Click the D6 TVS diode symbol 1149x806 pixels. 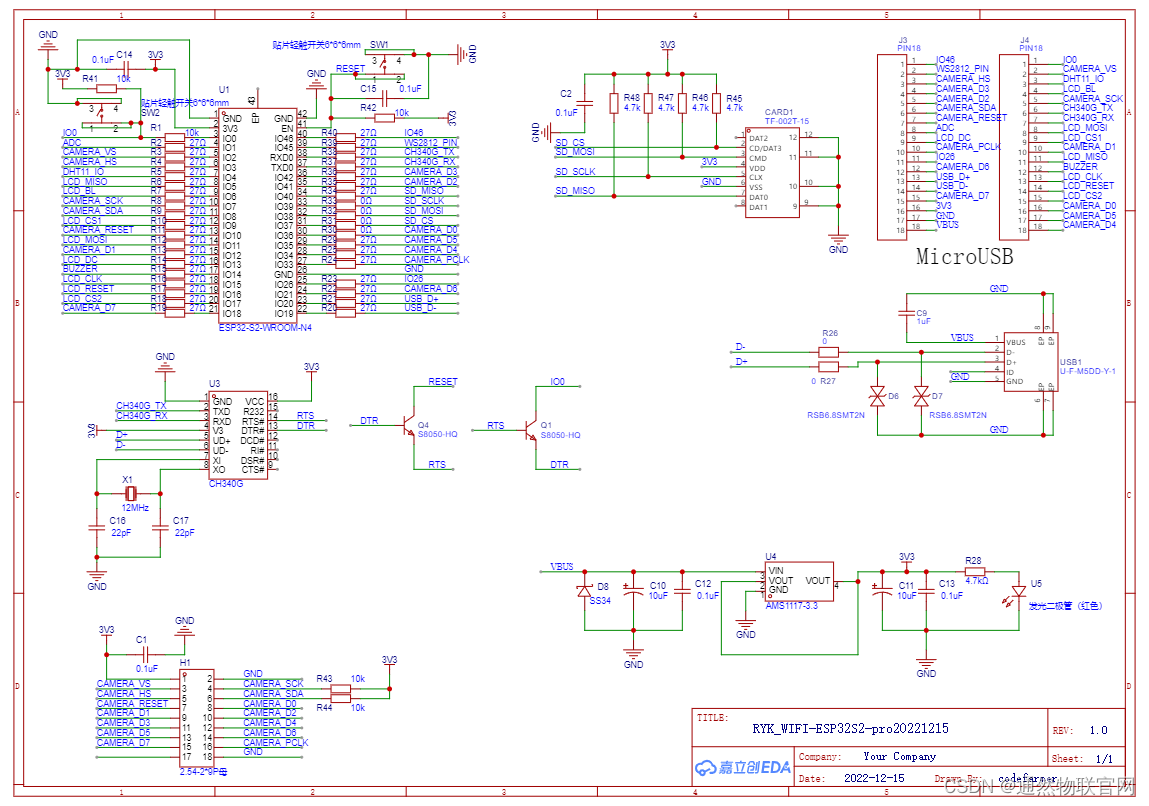pos(877,396)
